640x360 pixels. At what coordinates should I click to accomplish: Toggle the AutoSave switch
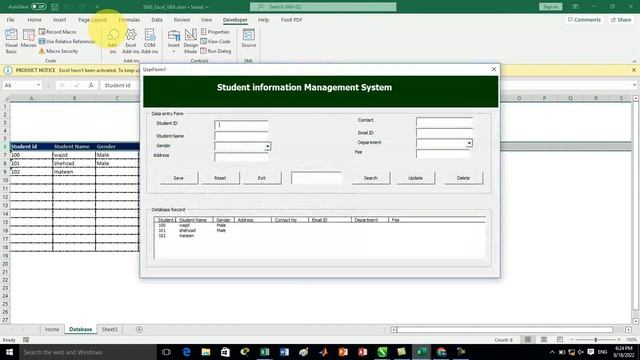coord(38,7)
